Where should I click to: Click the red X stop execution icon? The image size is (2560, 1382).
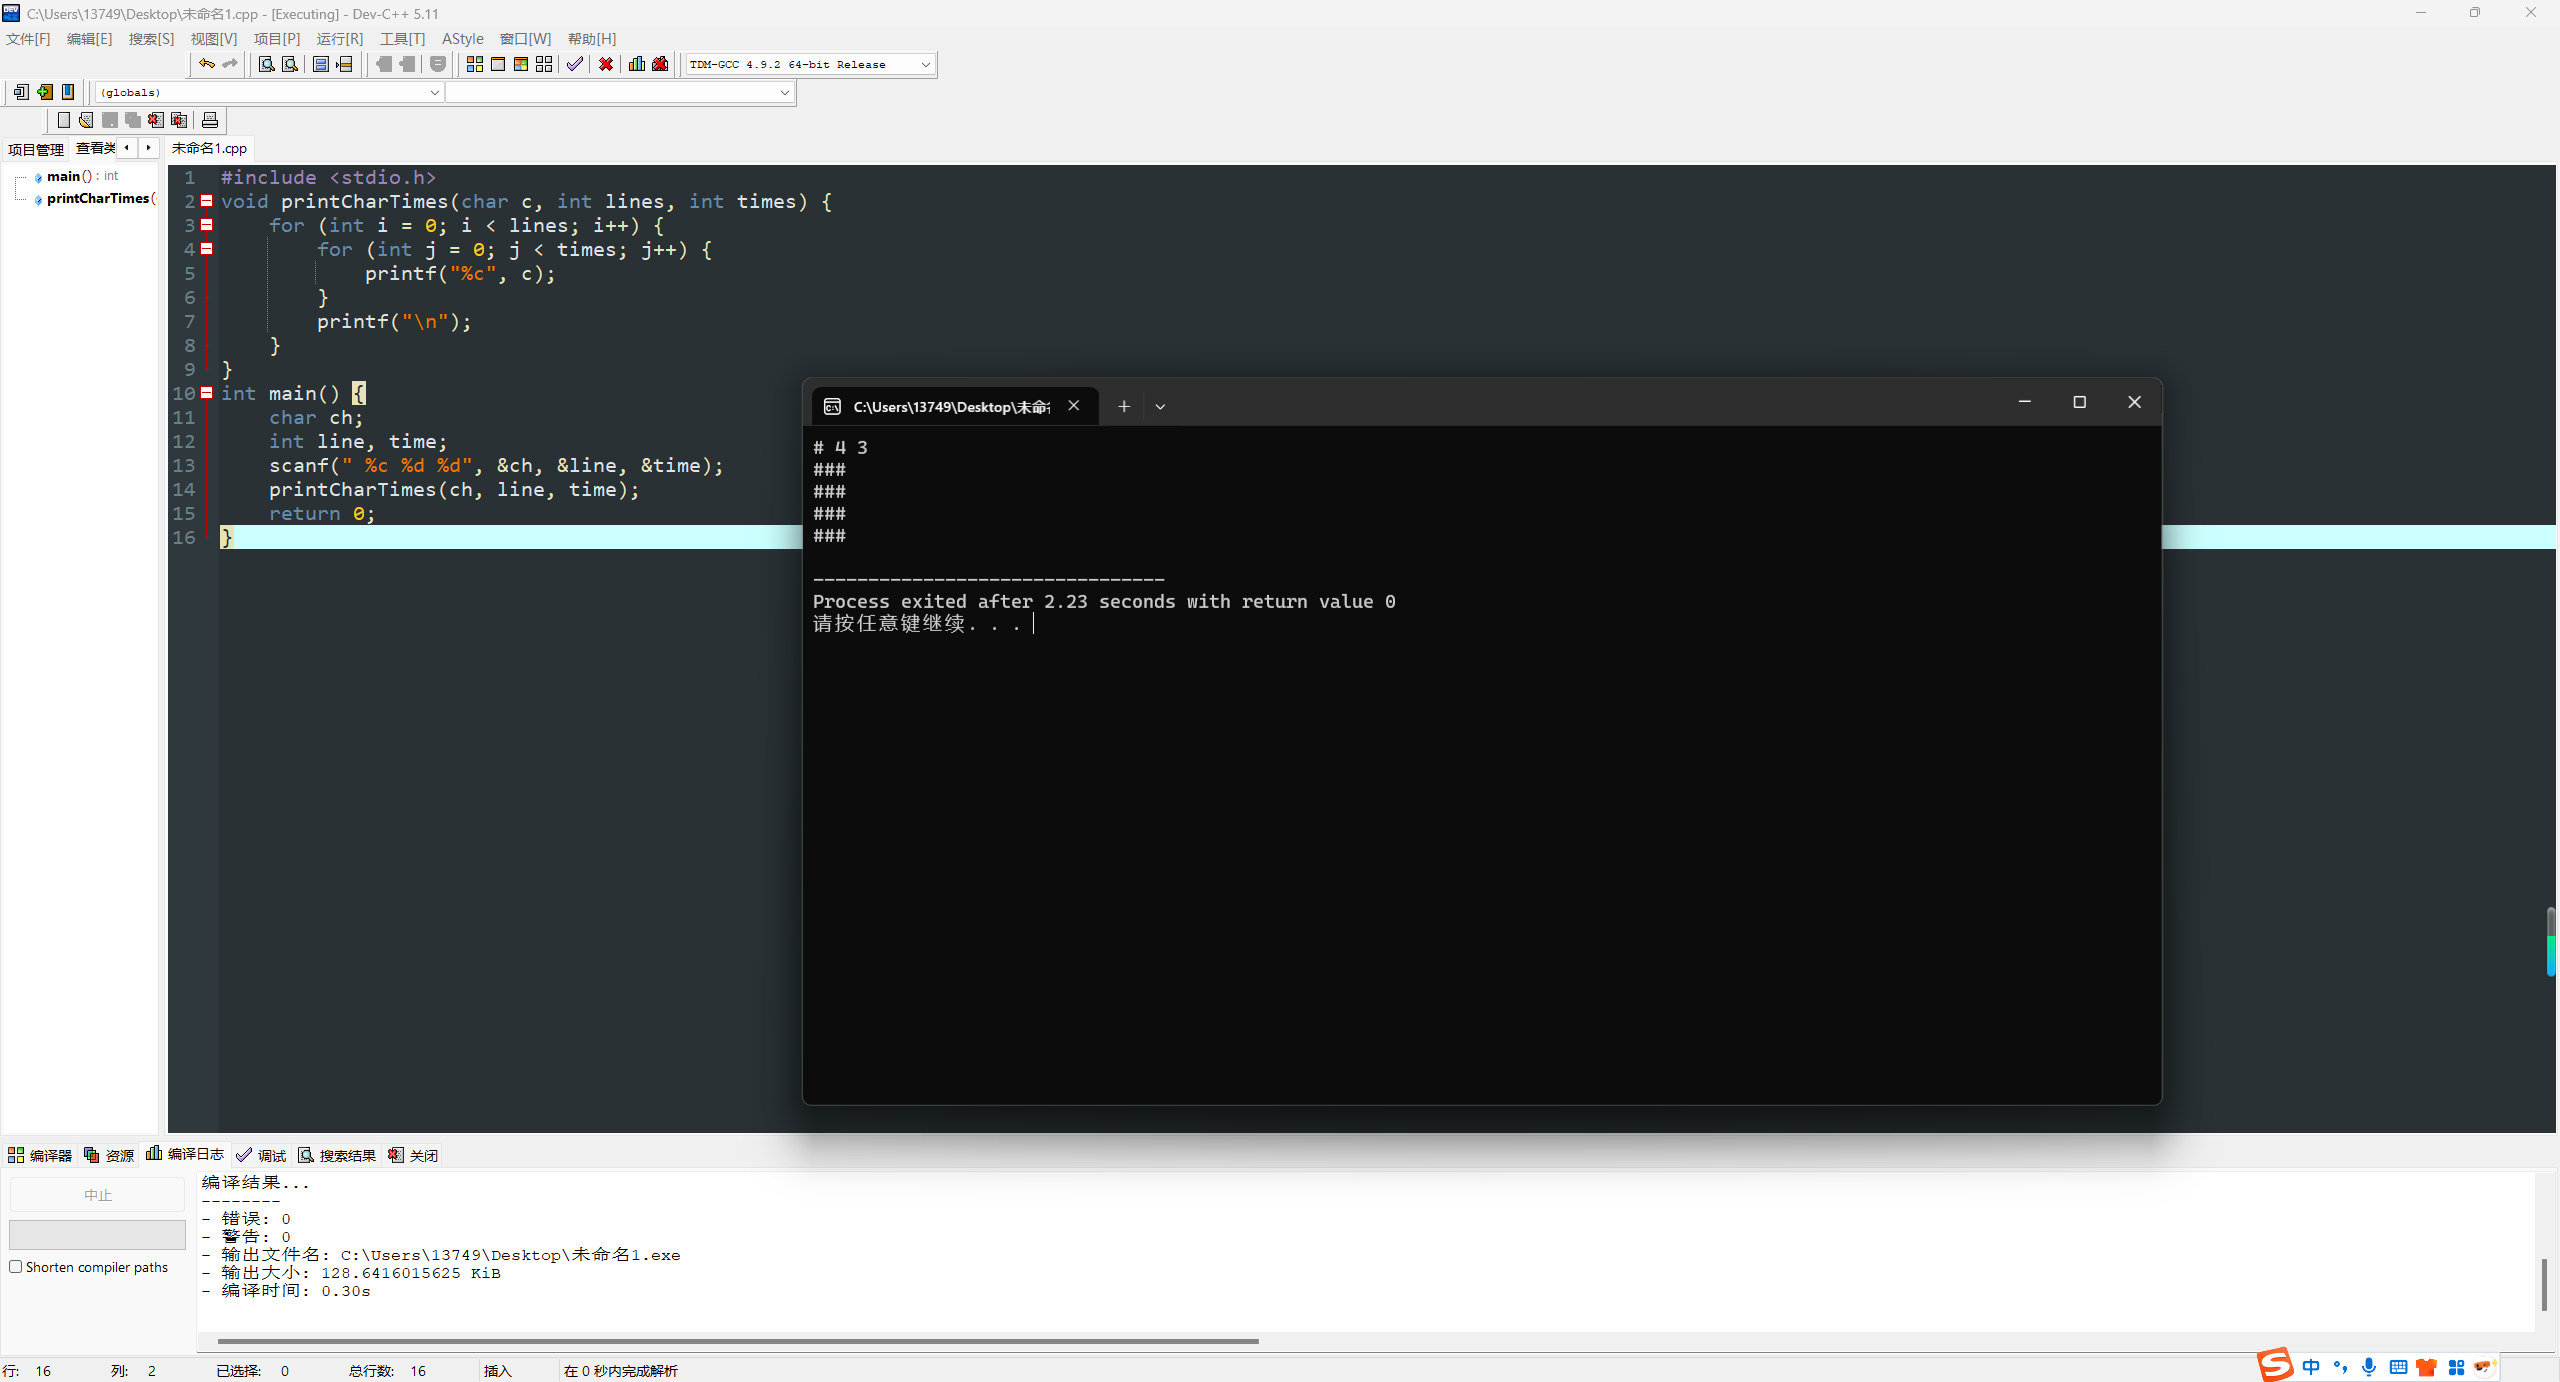[606, 64]
